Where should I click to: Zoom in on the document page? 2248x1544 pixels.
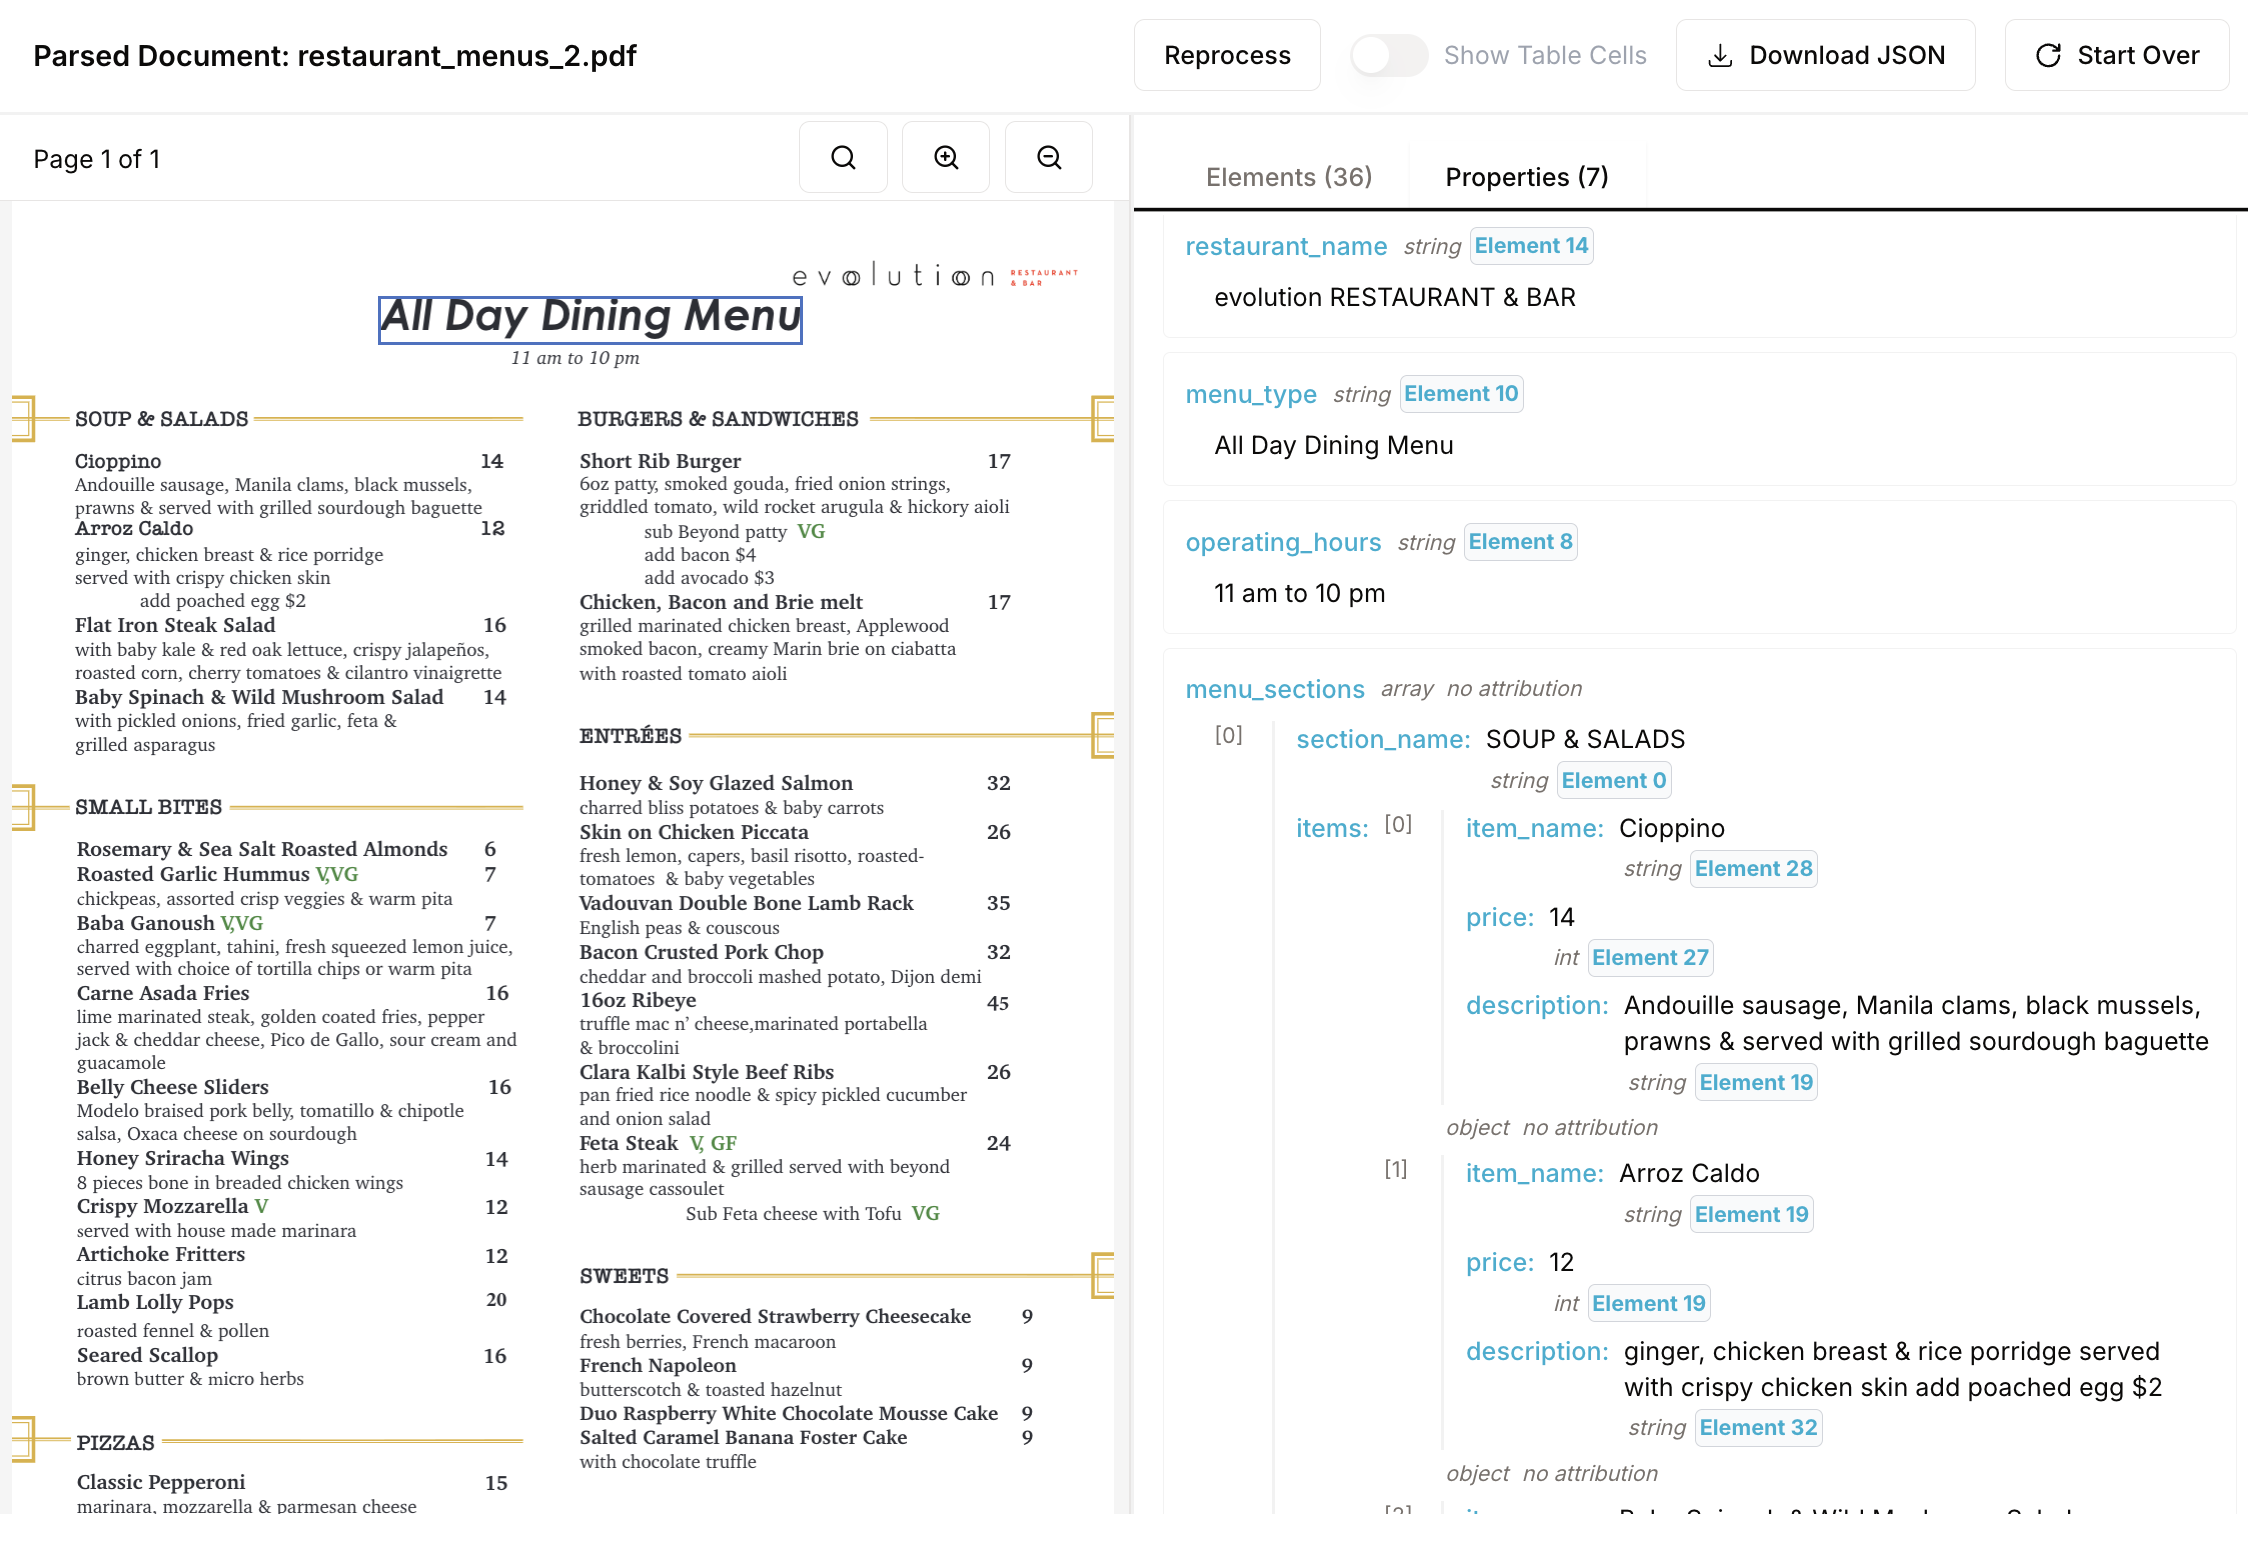point(946,157)
